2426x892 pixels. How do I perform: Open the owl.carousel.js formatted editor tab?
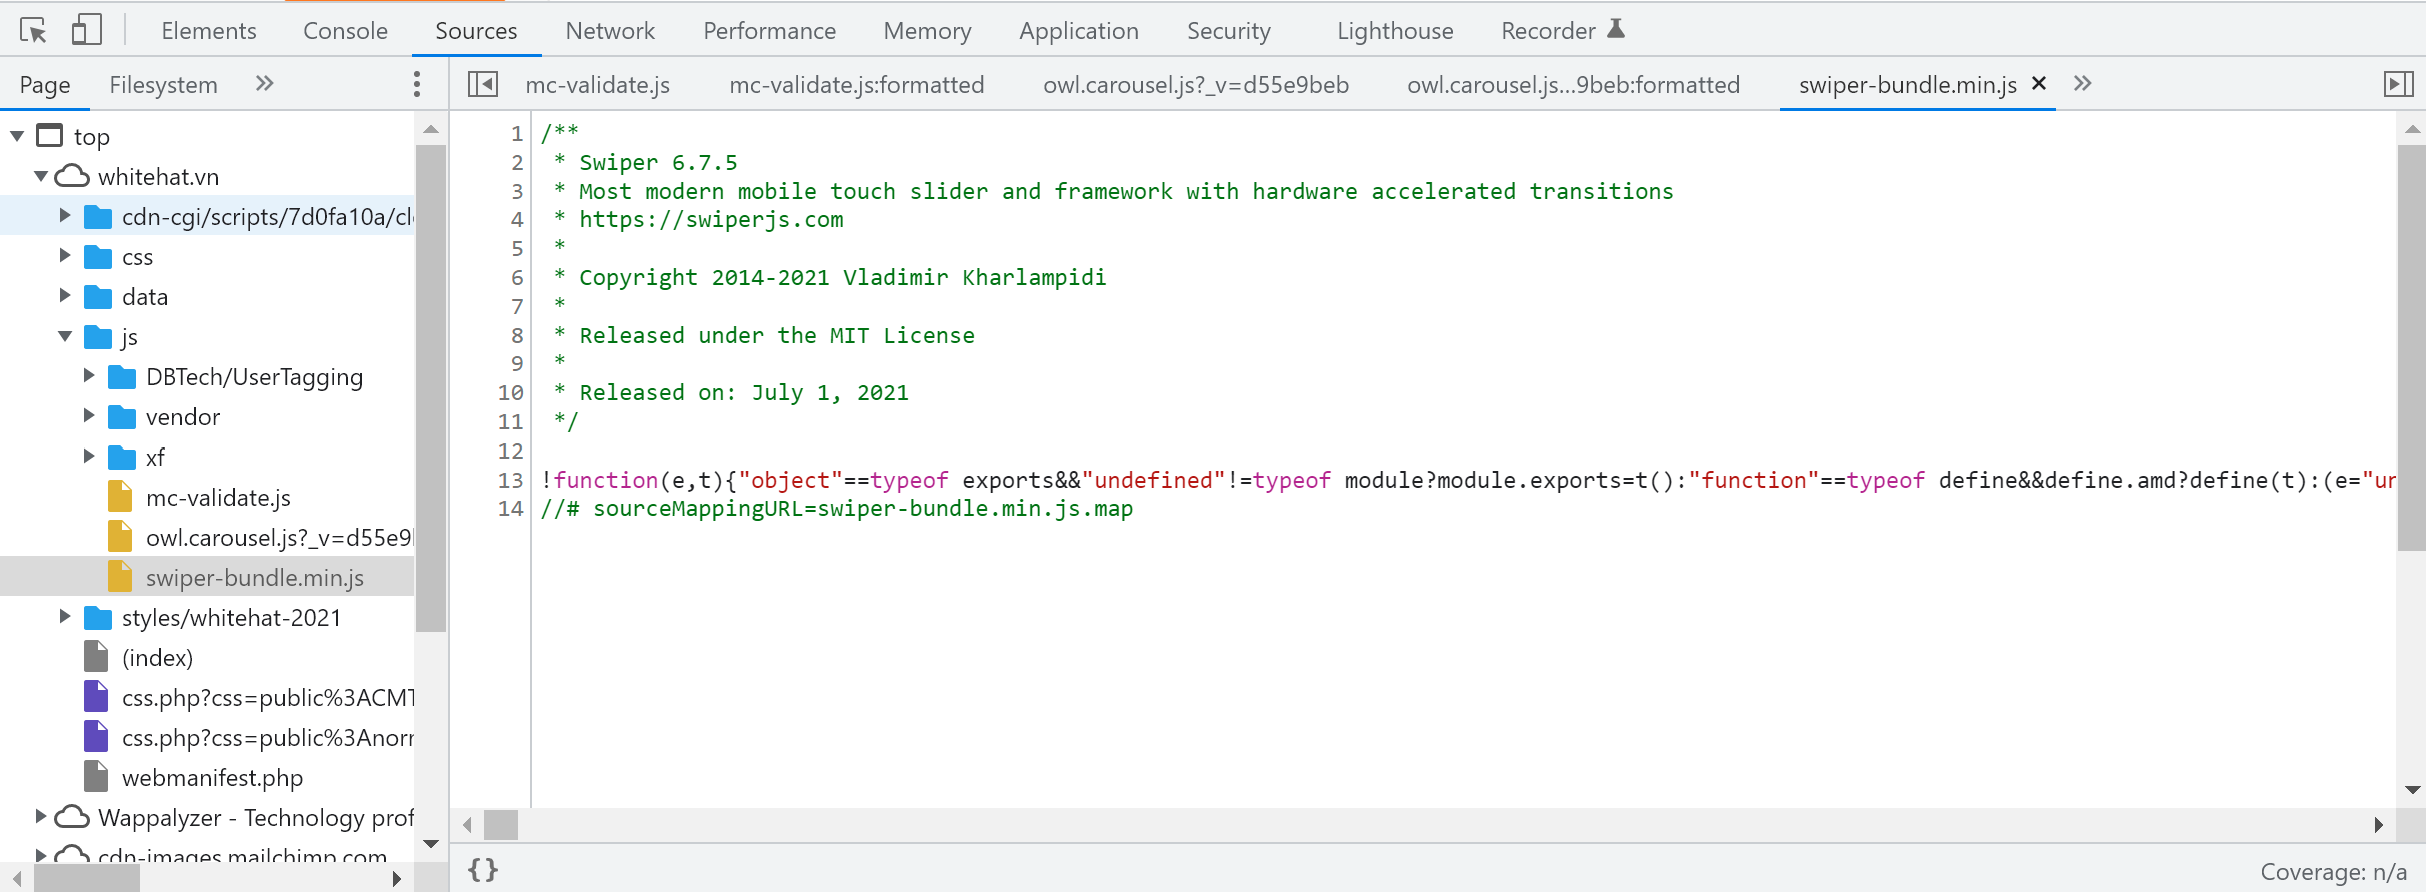coord(1574,85)
